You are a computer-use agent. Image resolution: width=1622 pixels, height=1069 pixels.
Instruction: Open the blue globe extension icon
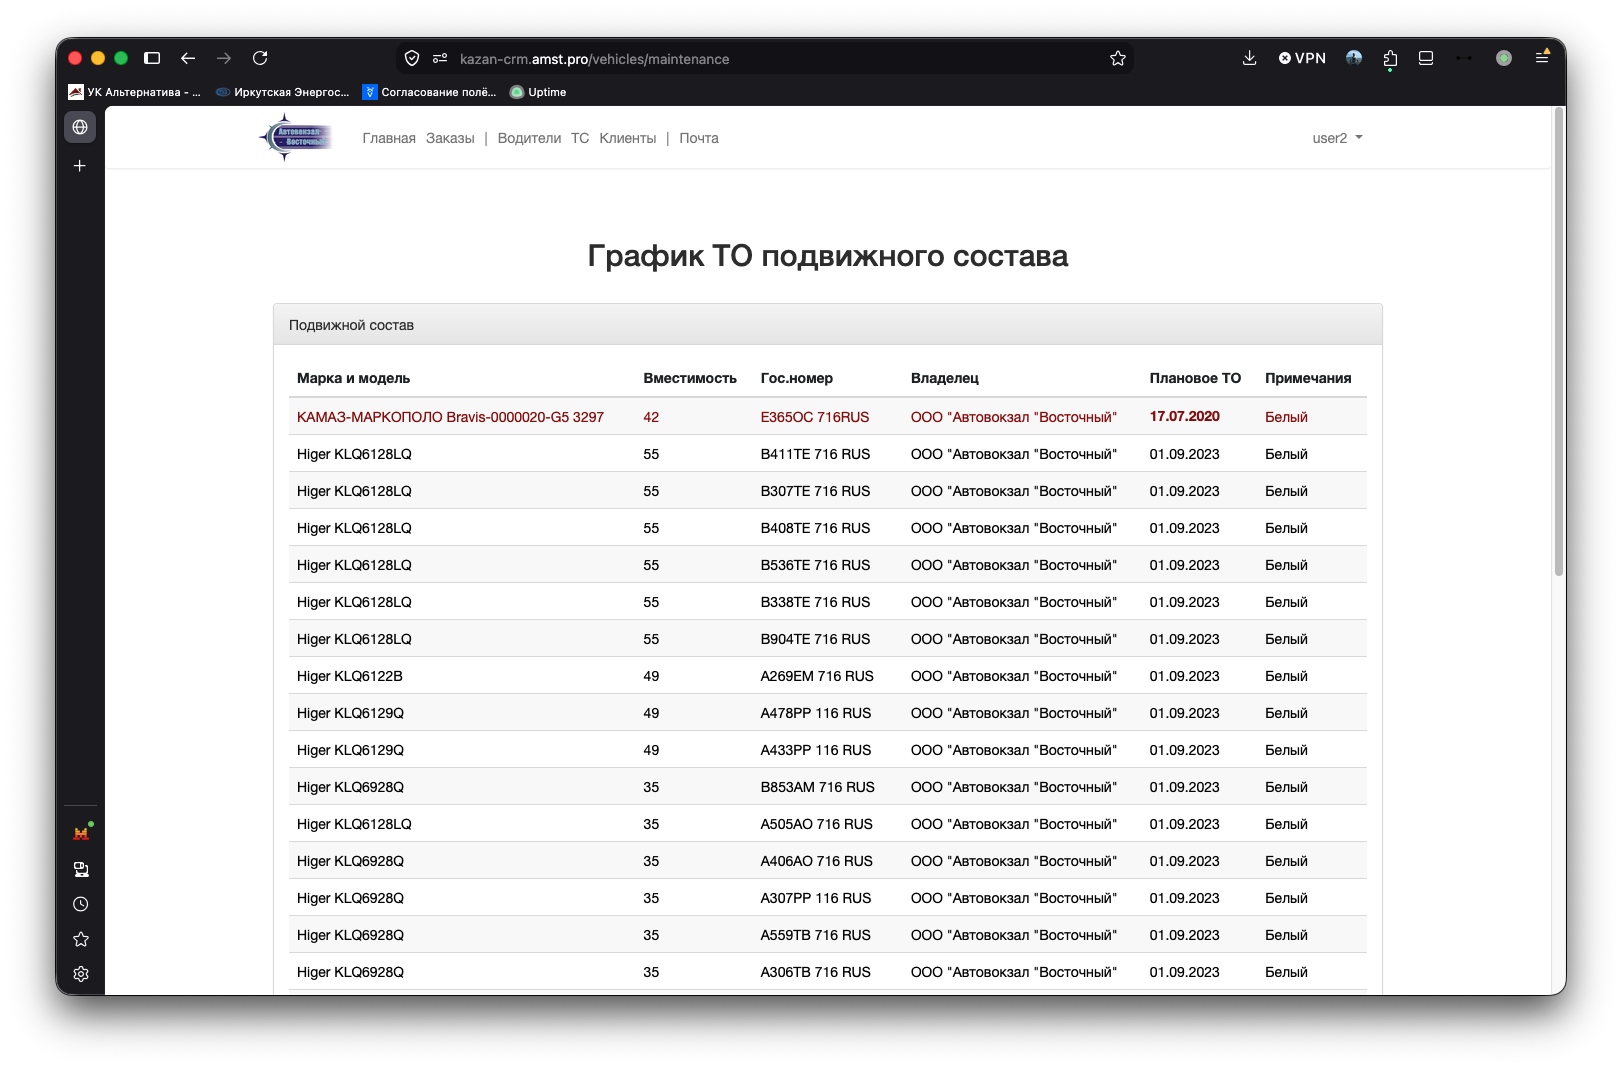click(x=1354, y=58)
